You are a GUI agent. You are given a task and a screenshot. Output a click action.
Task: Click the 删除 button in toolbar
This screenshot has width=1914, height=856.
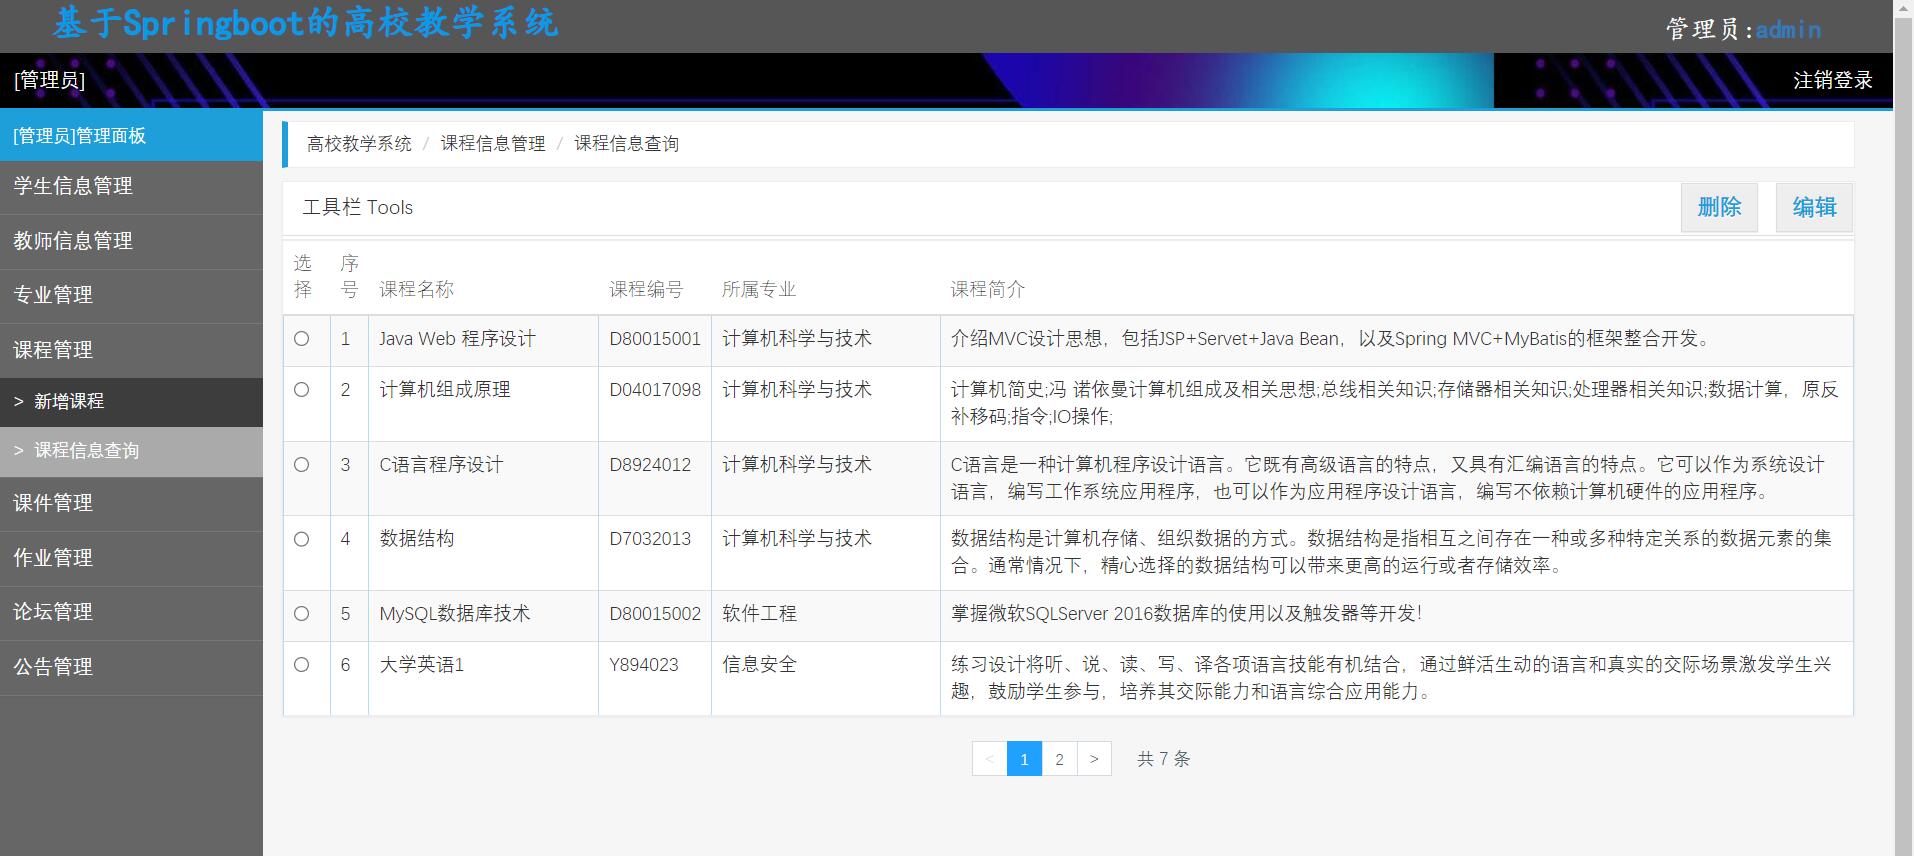click(1719, 207)
